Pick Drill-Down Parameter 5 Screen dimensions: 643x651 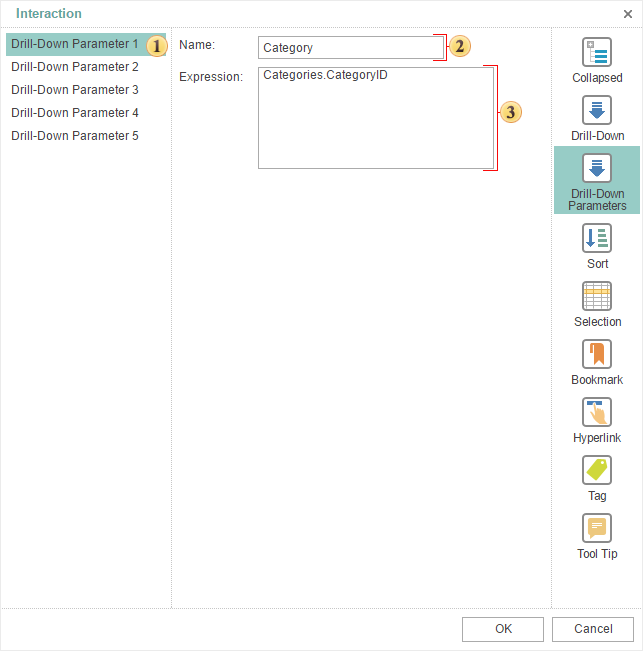[x=75, y=136]
